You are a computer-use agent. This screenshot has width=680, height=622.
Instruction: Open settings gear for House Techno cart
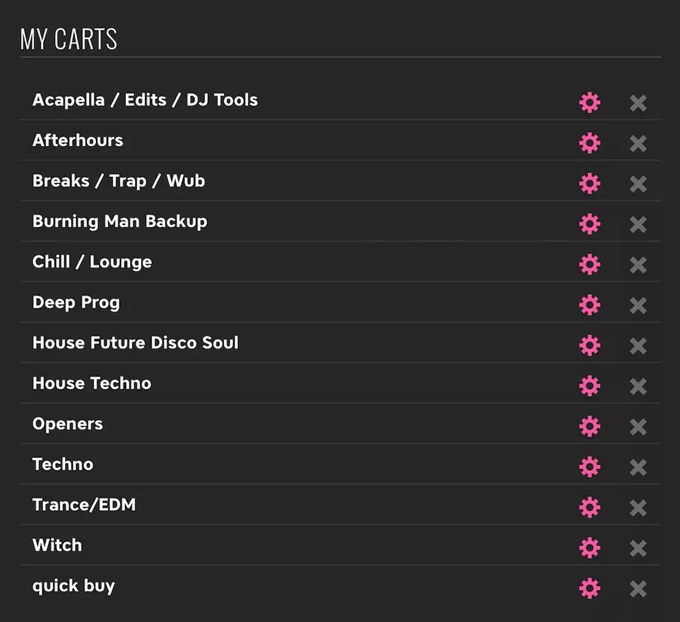590,386
